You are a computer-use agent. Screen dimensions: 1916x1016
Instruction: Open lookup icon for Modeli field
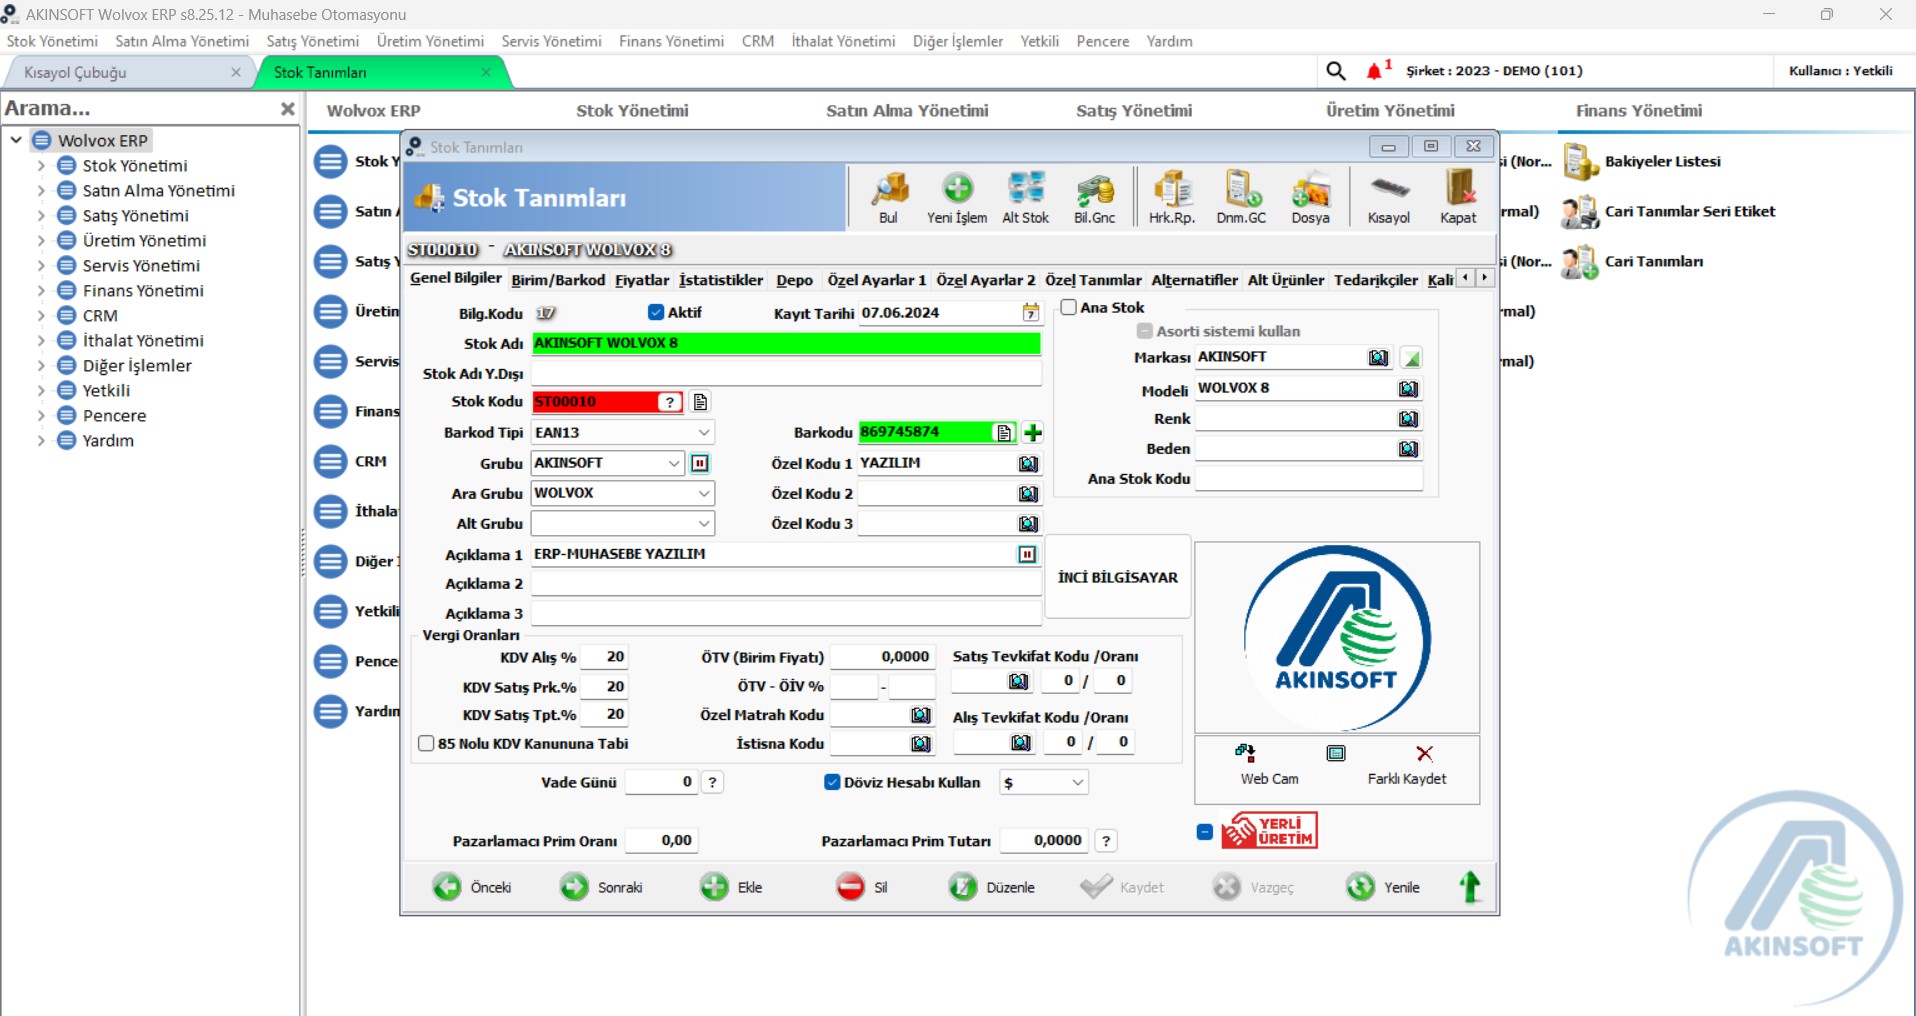click(1409, 388)
